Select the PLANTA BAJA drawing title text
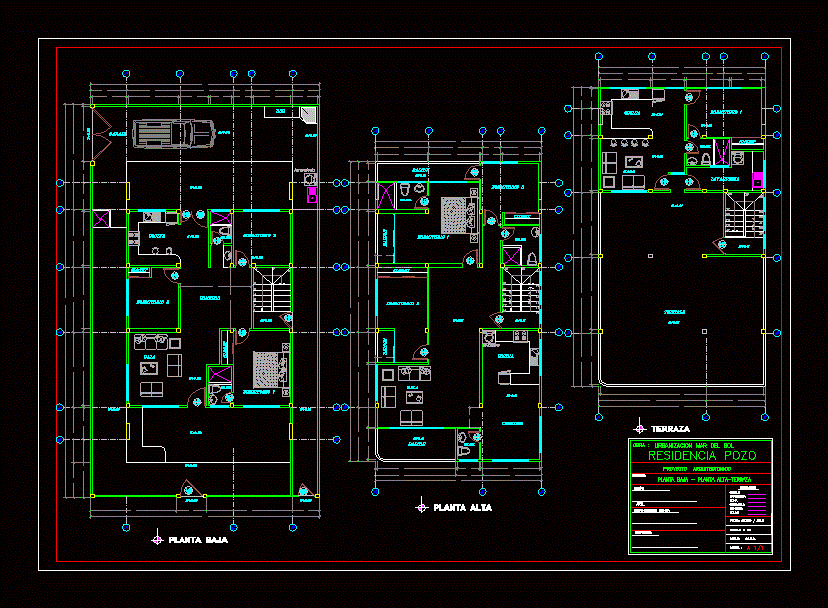 198,540
